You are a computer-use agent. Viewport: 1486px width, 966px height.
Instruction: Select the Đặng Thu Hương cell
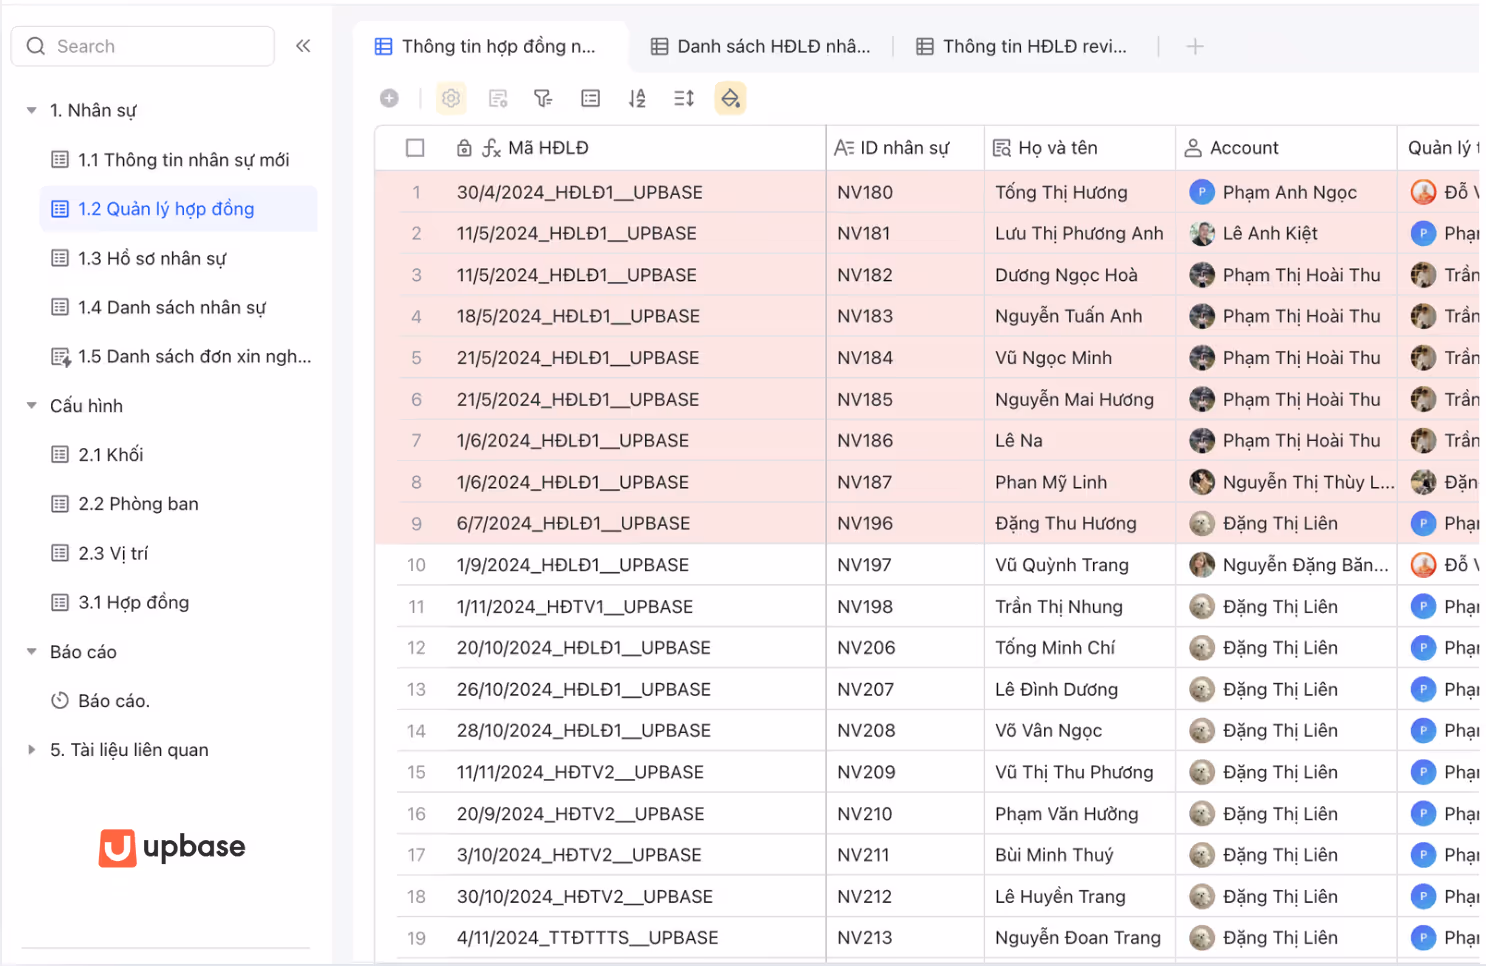[x=1080, y=524]
